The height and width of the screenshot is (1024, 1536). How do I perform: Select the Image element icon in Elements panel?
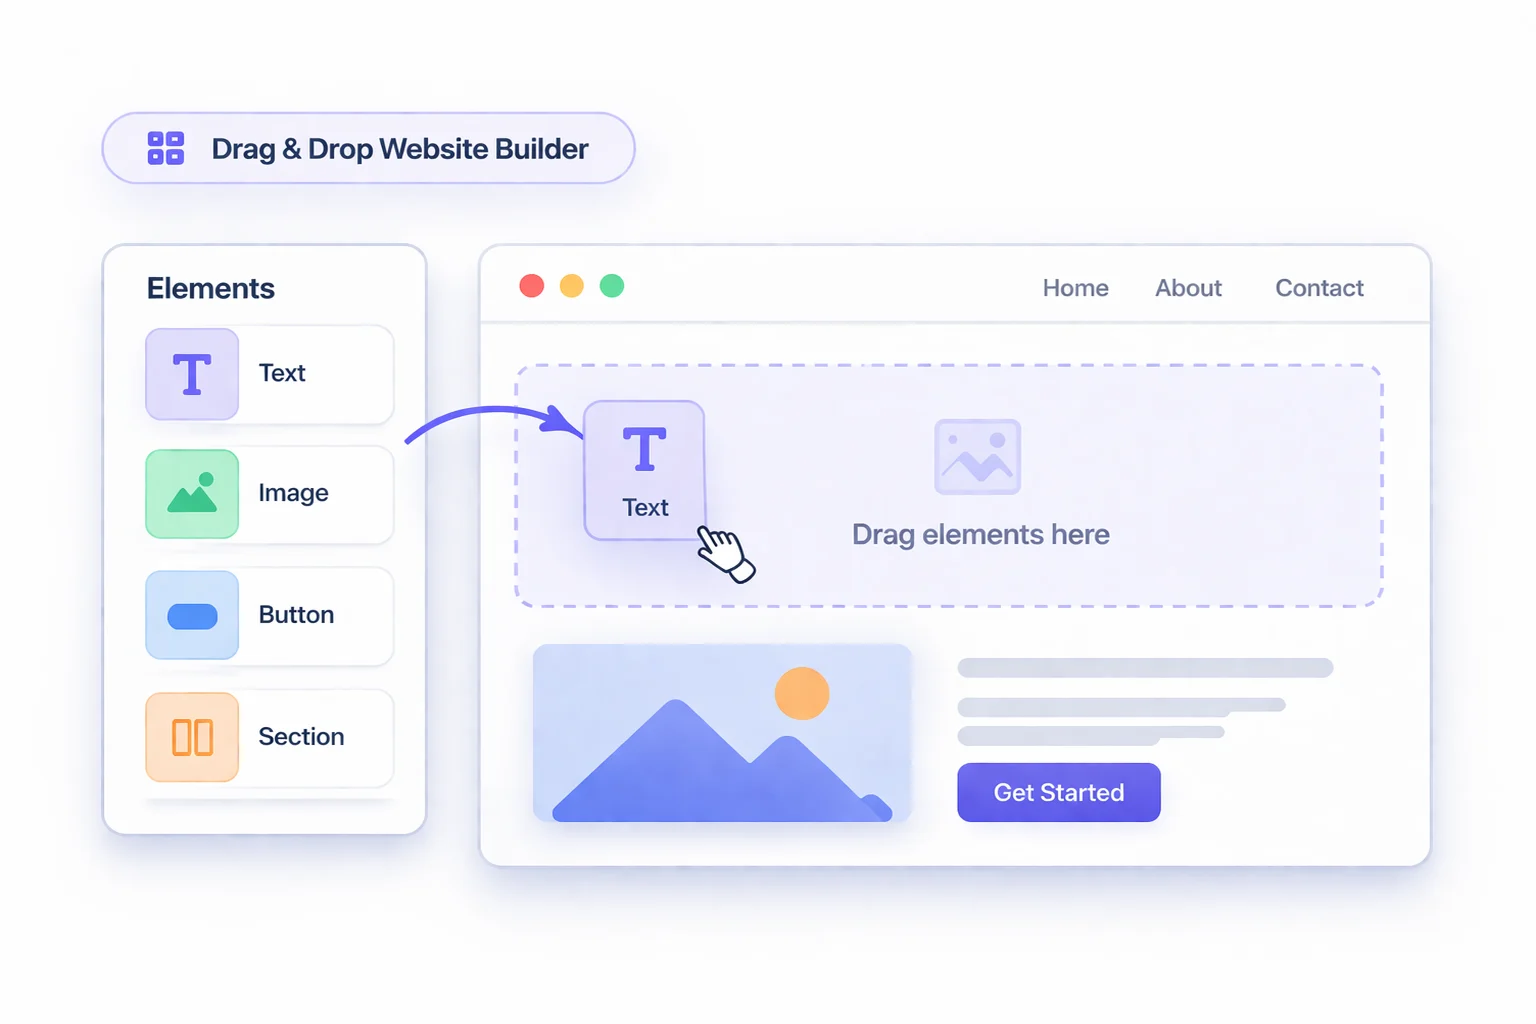pos(192,494)
